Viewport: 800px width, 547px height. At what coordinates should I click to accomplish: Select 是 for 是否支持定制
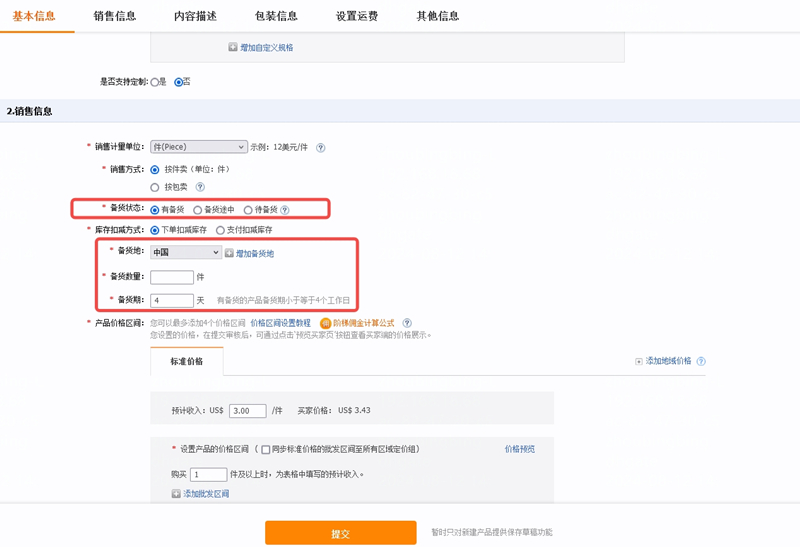tap(154, 82)
